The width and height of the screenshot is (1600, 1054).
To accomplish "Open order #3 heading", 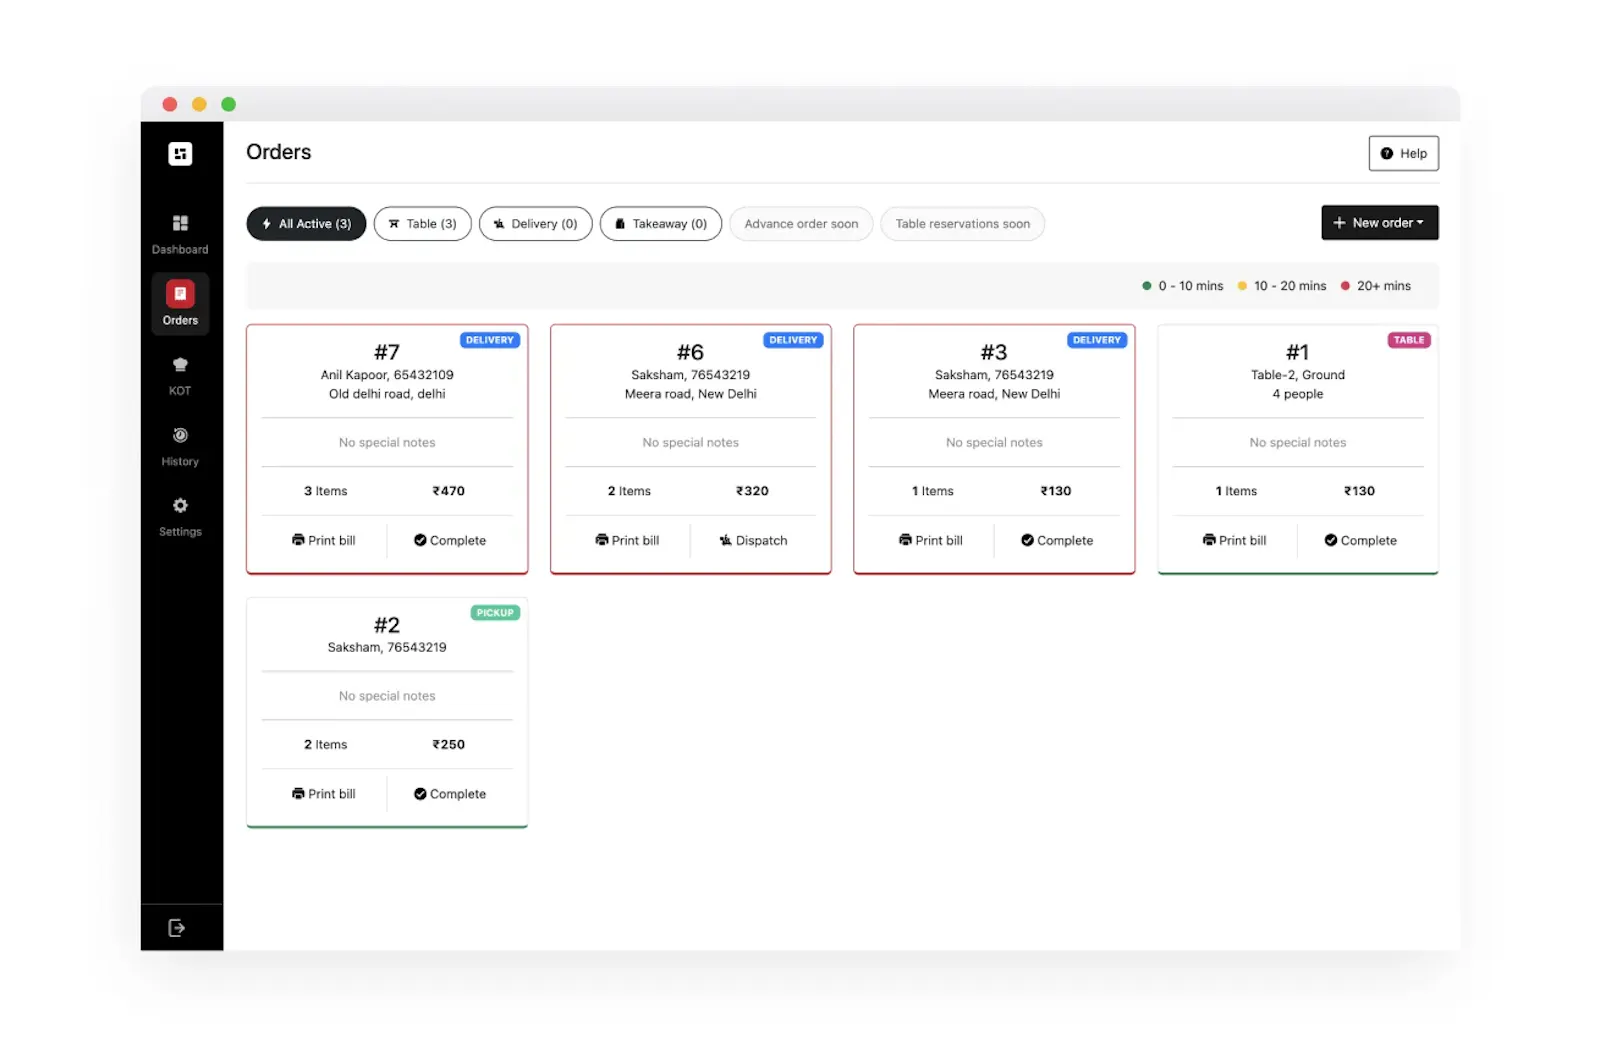I will pyautogui.click(x=994, y=352).
